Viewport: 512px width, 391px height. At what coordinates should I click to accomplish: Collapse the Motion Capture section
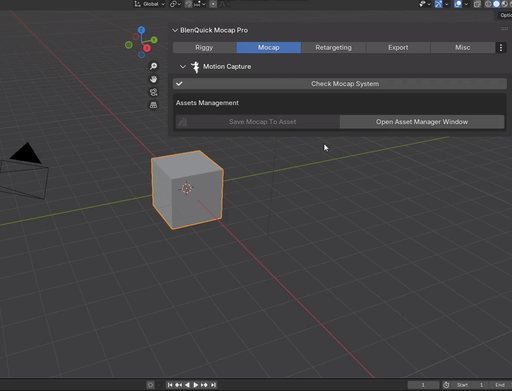(183, 67)
